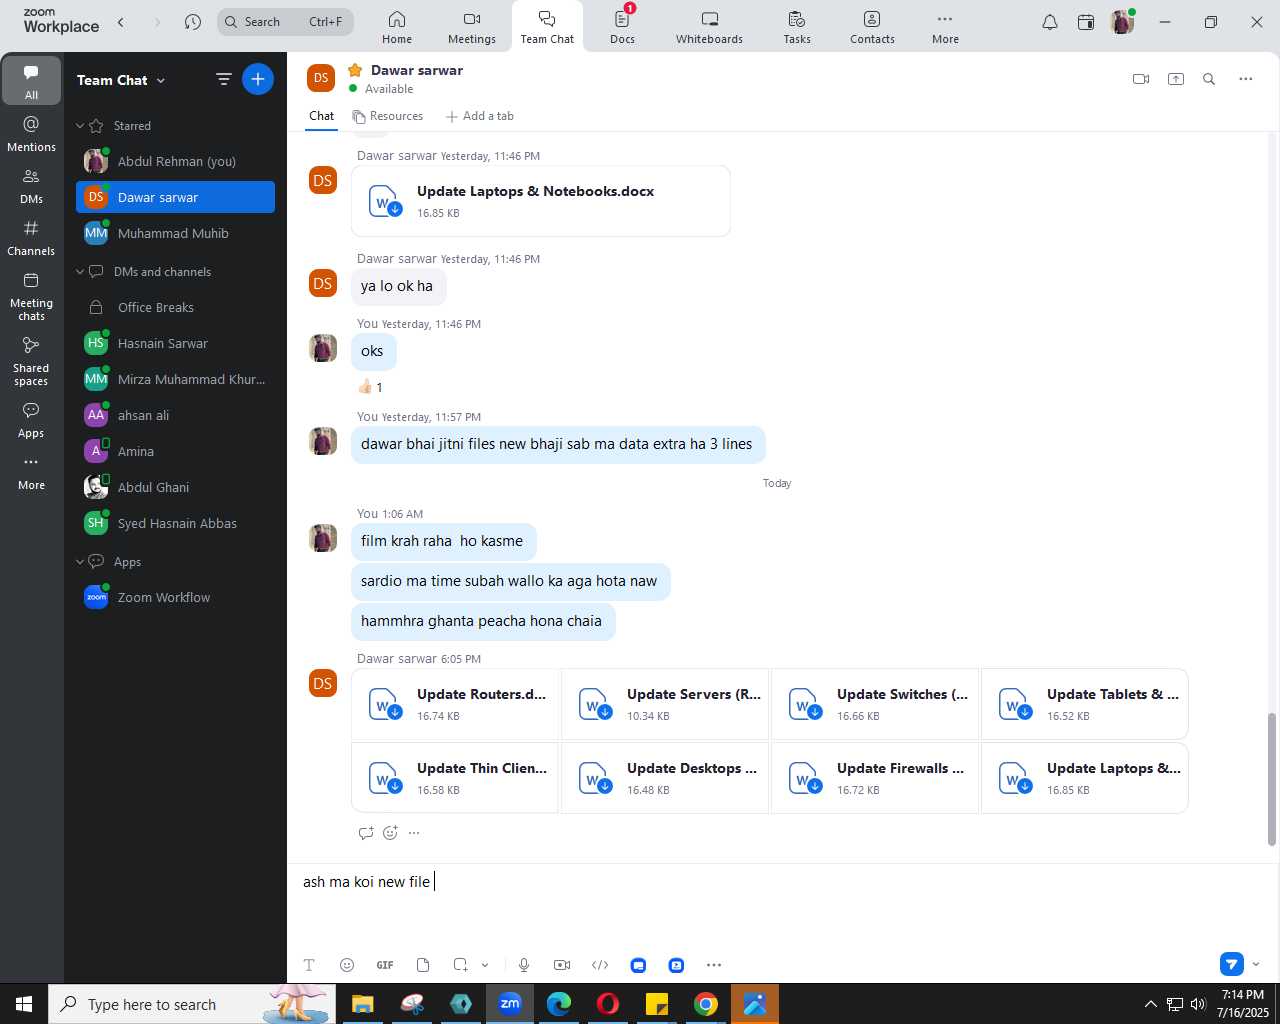Open chat header more options

(1246, 79)
